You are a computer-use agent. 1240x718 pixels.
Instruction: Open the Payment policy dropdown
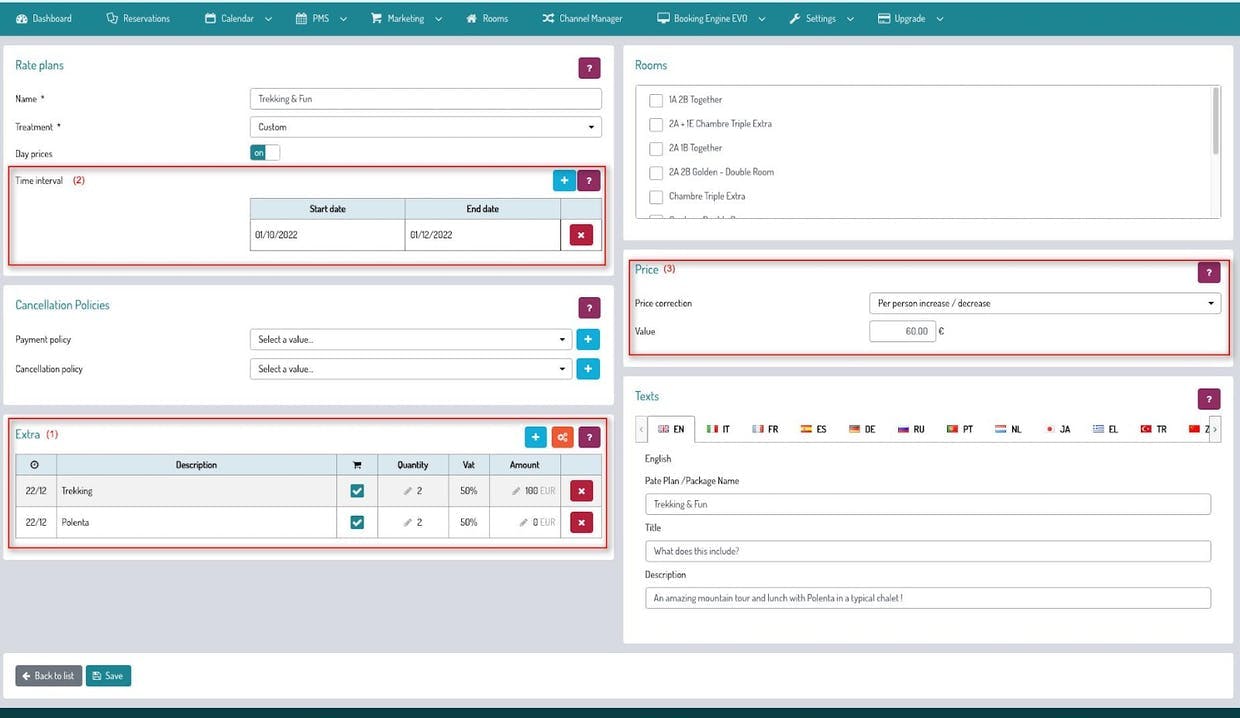(411, 339)
